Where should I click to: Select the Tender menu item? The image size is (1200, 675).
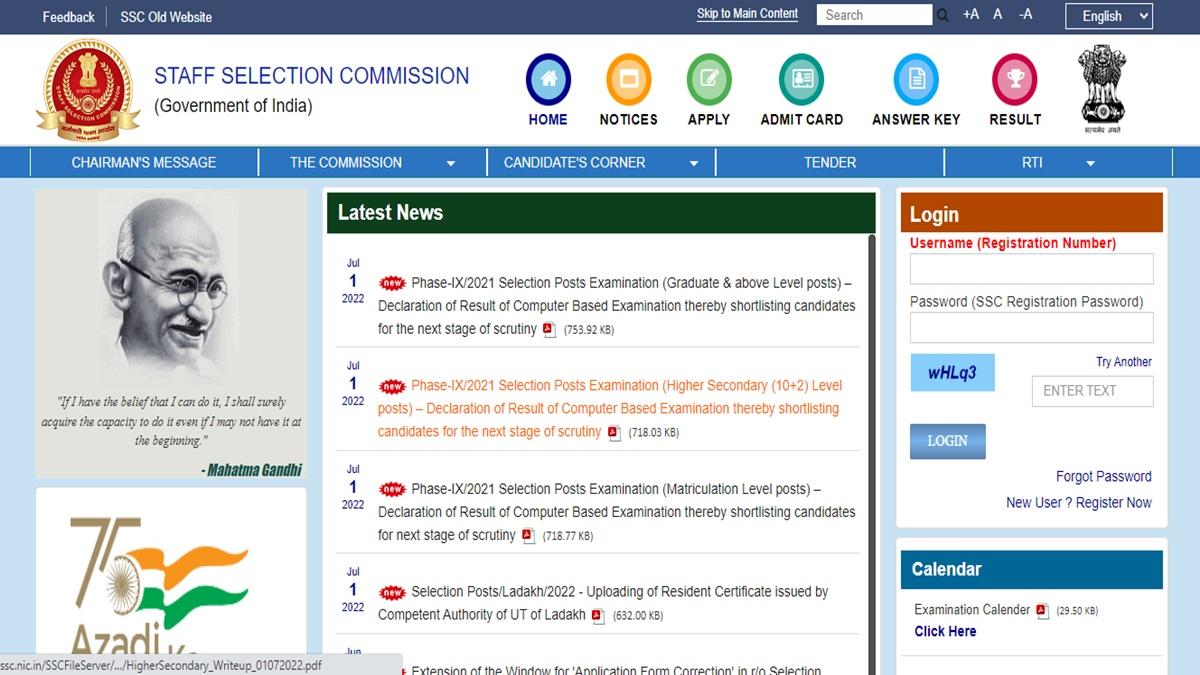(829, 162)
